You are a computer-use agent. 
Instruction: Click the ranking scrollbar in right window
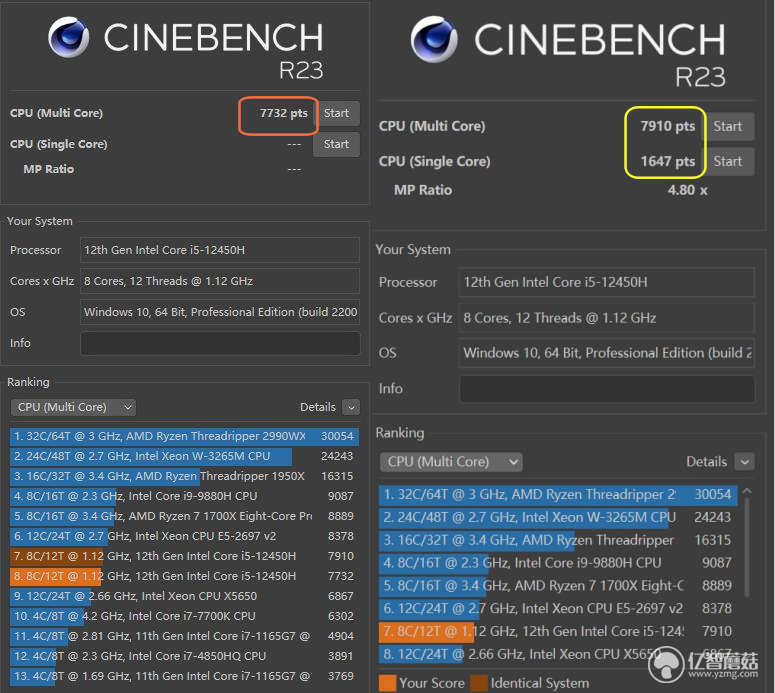coord(747,546)
